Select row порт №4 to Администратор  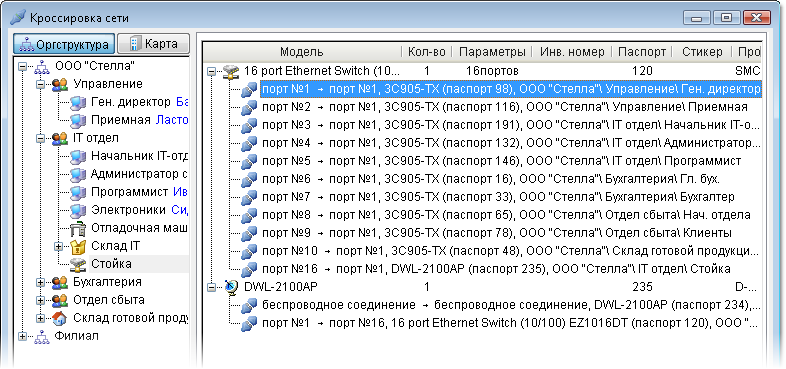click(511, 143)
